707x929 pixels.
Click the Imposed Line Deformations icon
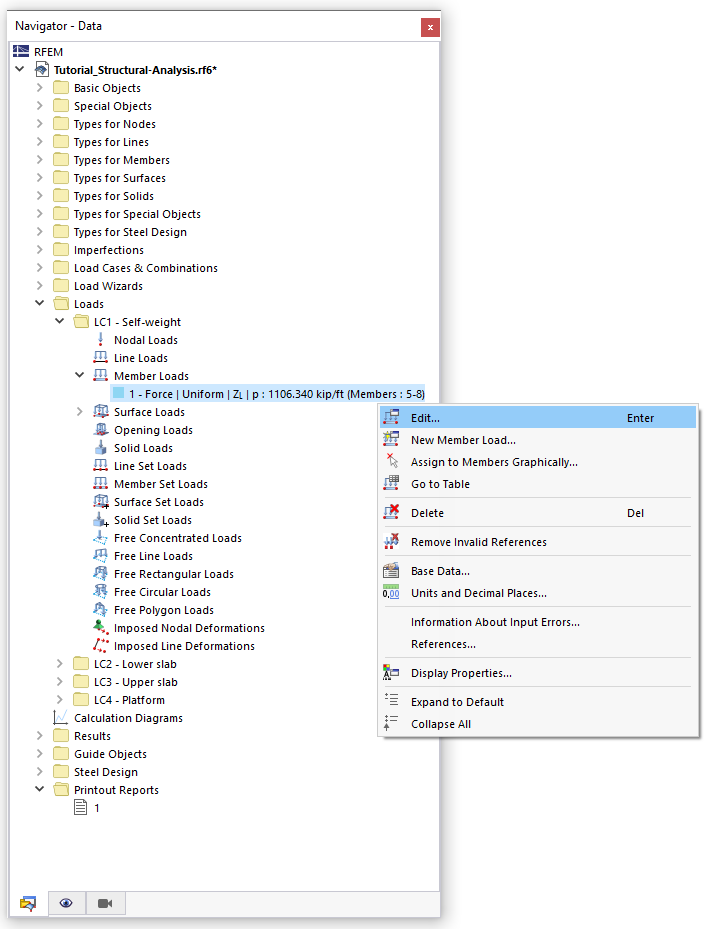[x=101, y=645]
